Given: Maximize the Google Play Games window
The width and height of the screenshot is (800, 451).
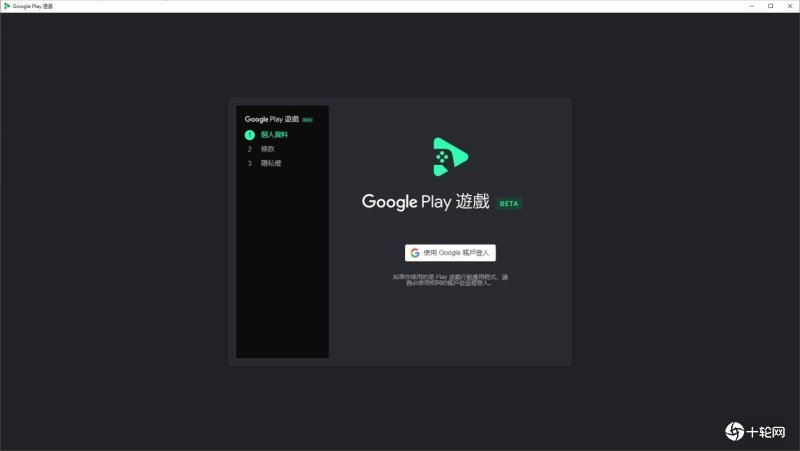Looking at the screenshot, I should click(770, 6).
